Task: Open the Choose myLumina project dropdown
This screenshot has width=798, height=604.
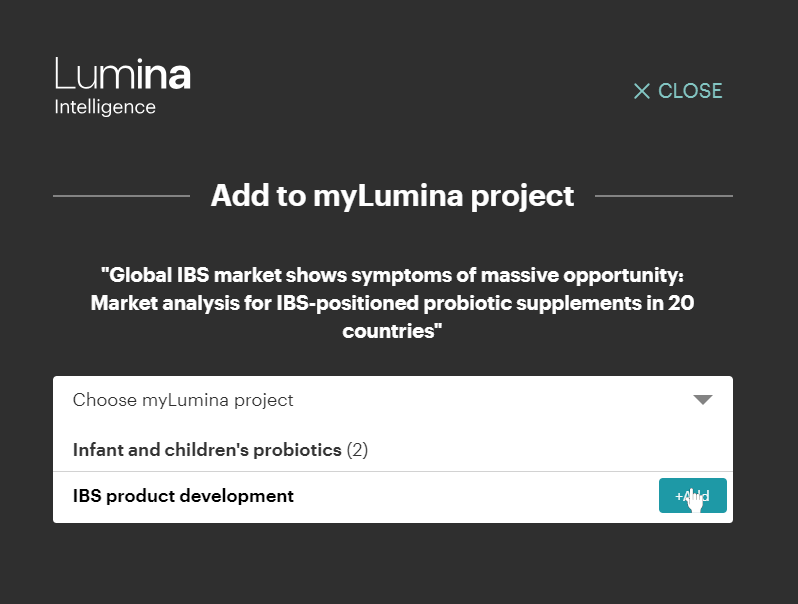Action: tap(392, 400)
